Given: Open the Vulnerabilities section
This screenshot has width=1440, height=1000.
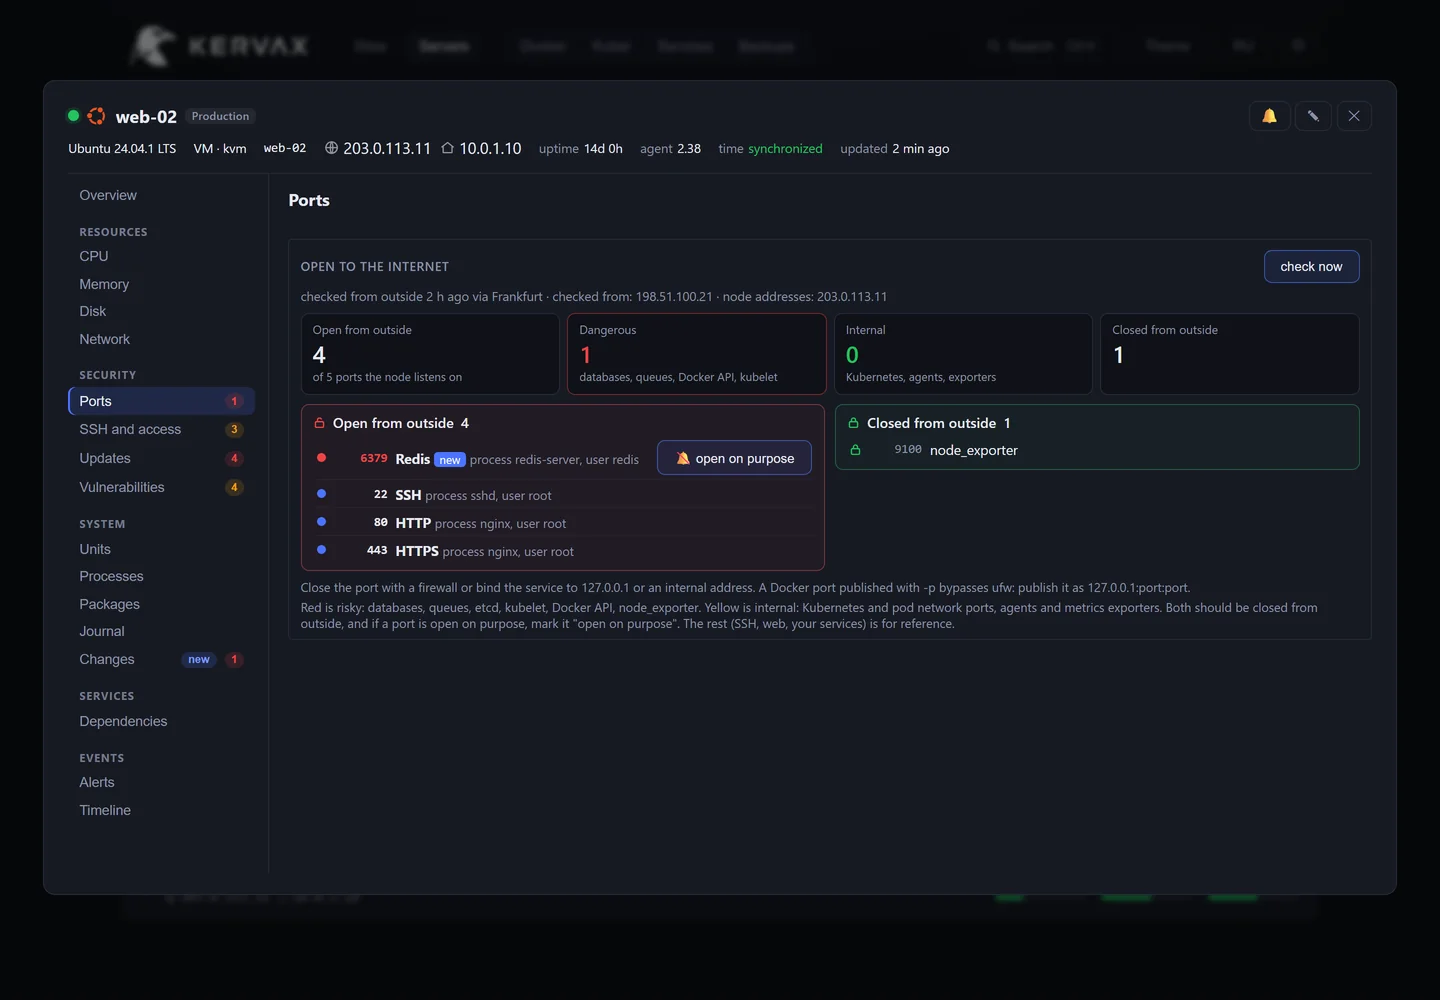Looking at the screenshot, I should coord(161,487).
